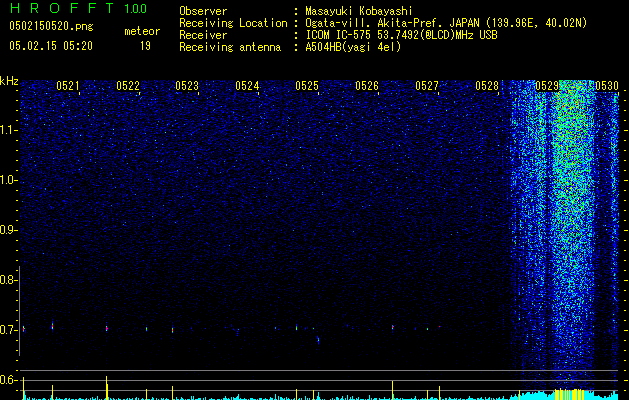The height and width of the screenshot is (400, 629).
Task: Select the file name 0502150520.png
Action: [51, 26]
